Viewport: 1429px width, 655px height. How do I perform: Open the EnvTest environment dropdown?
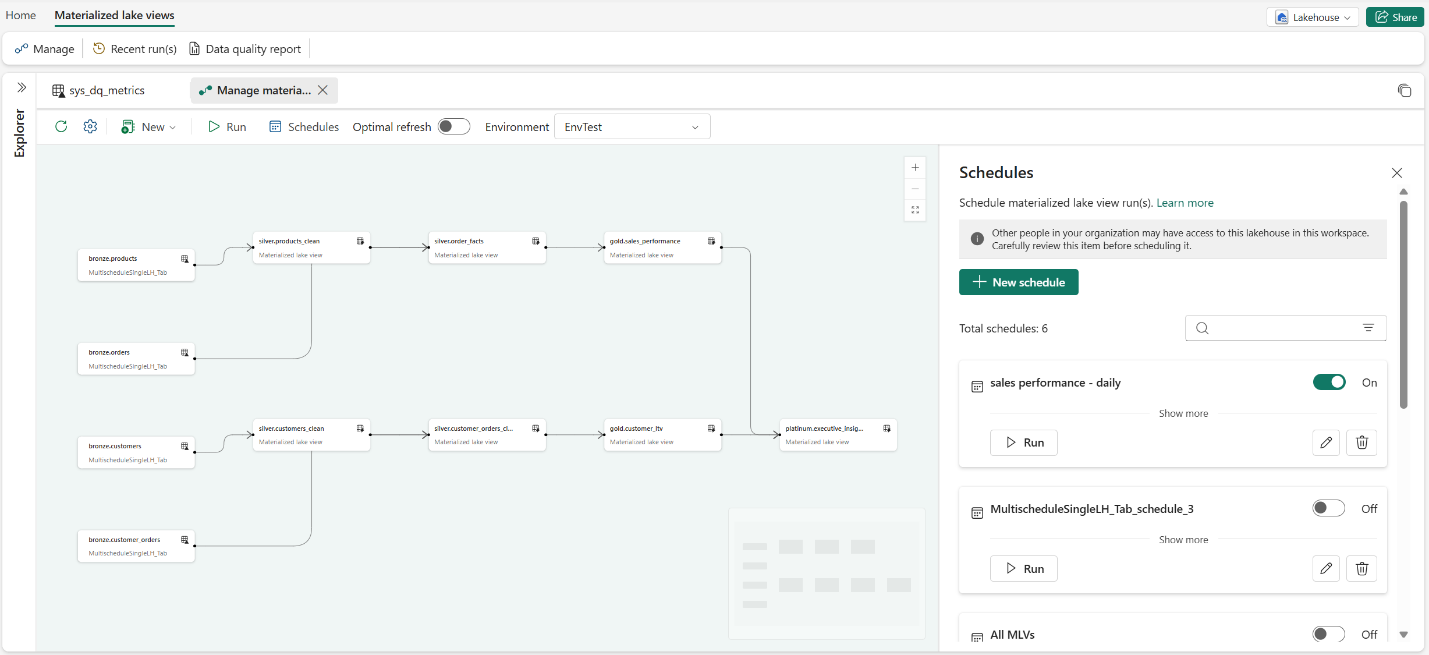pyautogui.click(x=631, y=126)
